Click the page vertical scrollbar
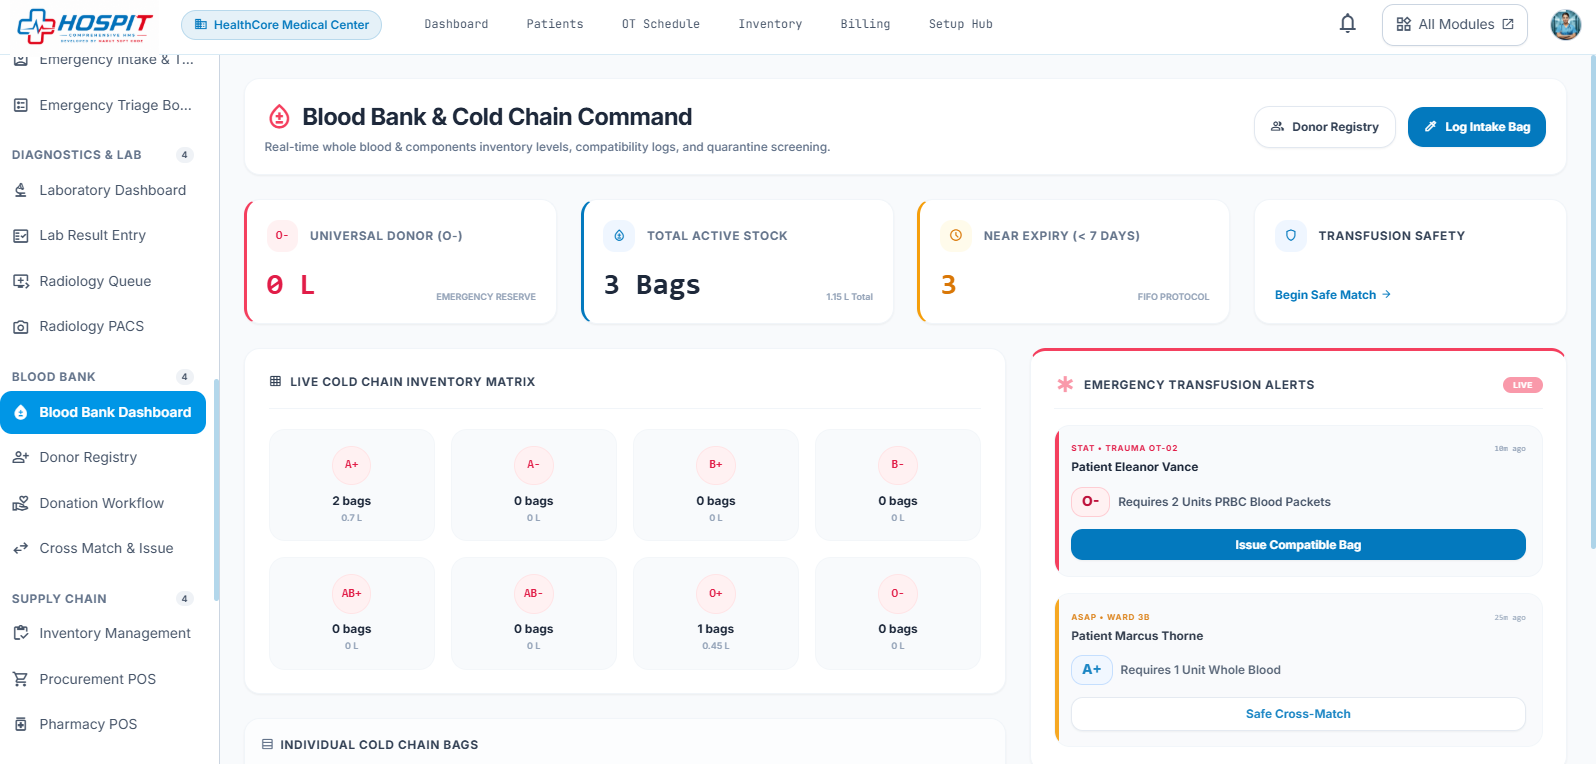Viewport: 1596px width, 764px height. (1591, 300)
